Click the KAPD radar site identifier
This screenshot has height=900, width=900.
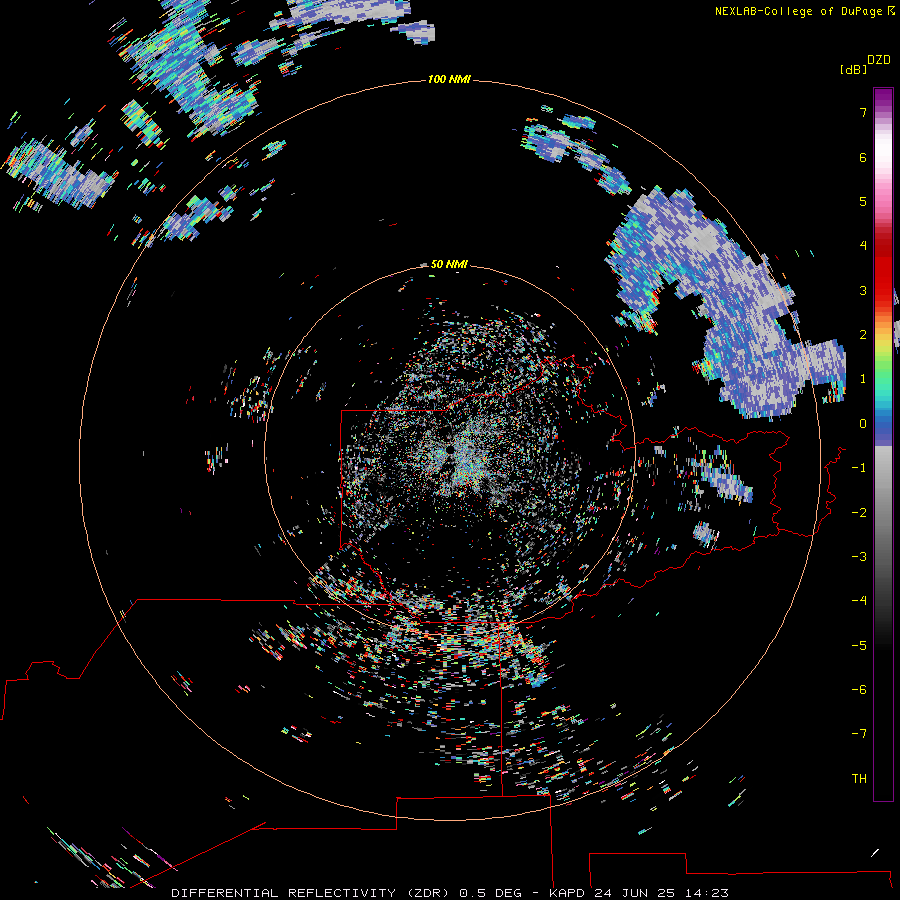tap(568, 893)
